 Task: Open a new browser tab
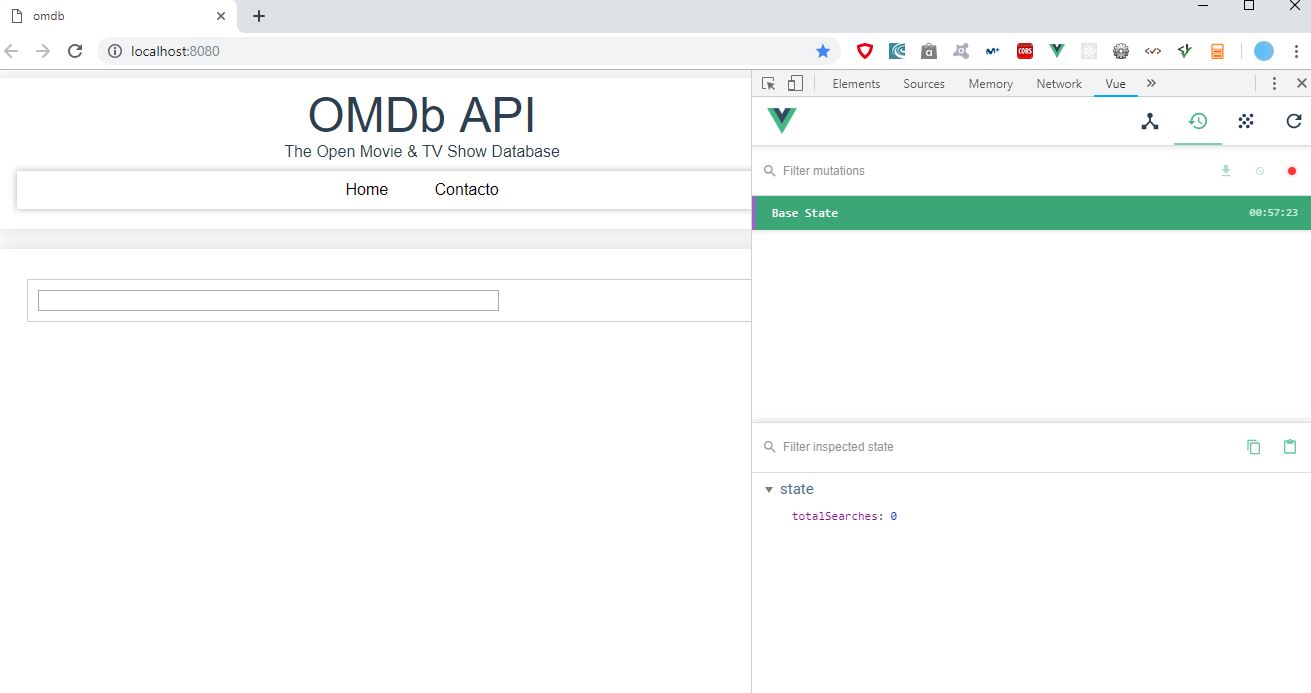click(259, 16)
